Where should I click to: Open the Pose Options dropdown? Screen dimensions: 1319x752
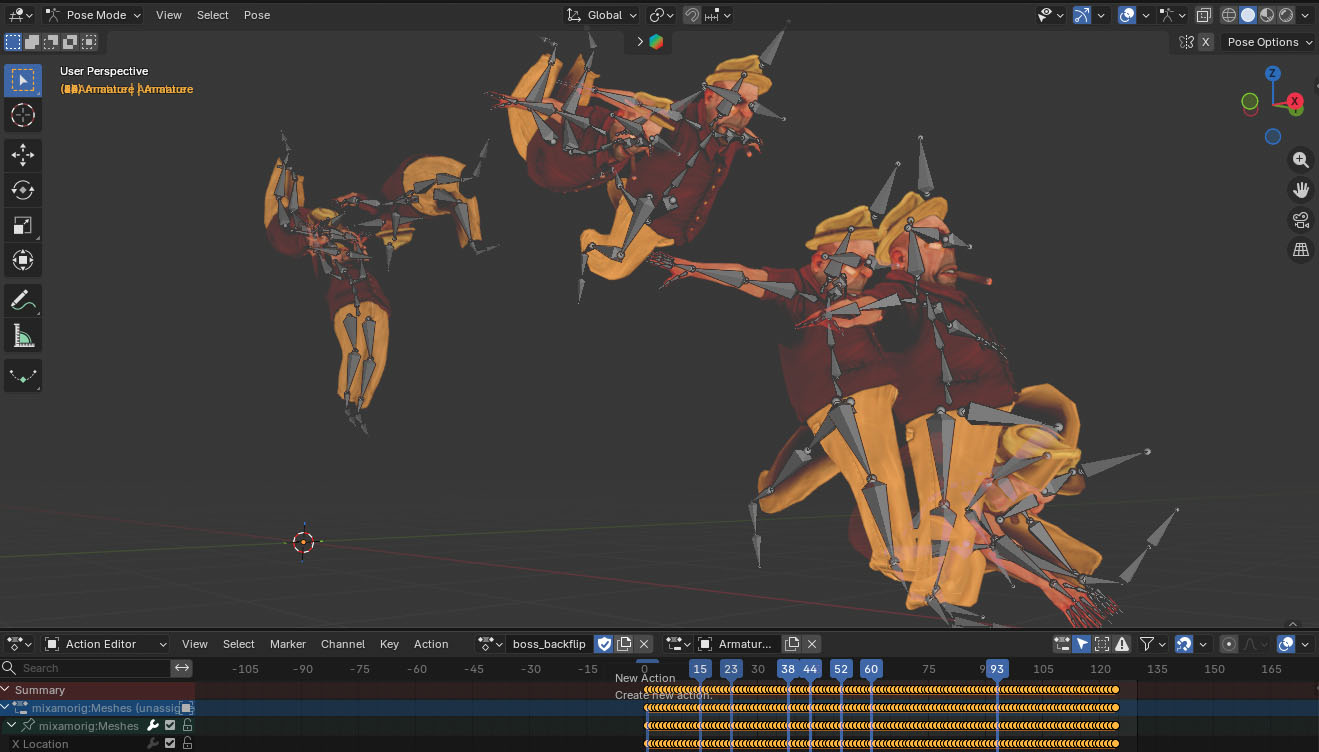coord(1270,42)
